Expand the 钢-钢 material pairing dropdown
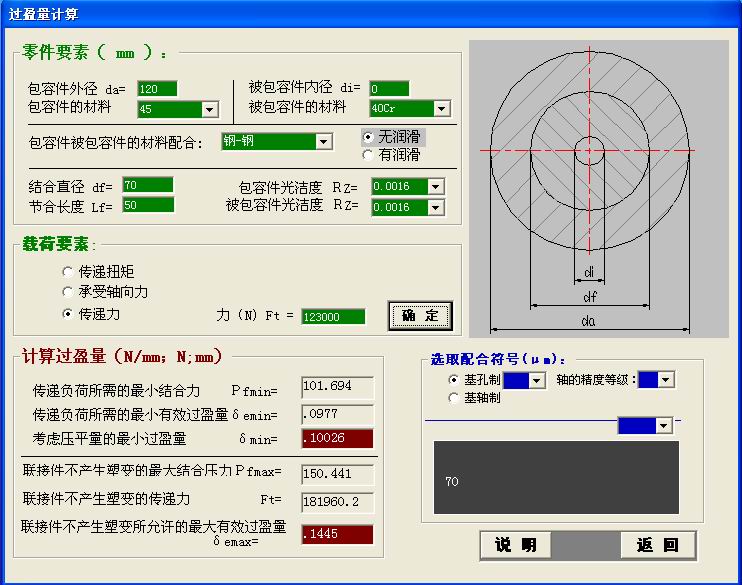This screenshot has width=742, height=585. pos(323,142)
